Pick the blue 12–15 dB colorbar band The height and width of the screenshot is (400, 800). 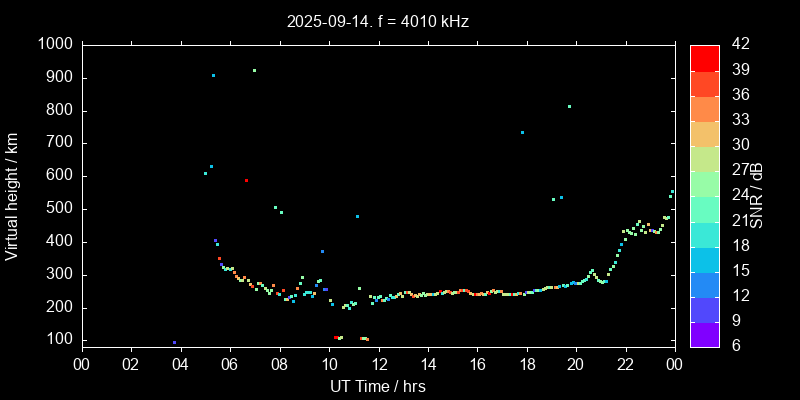point(704,284)
